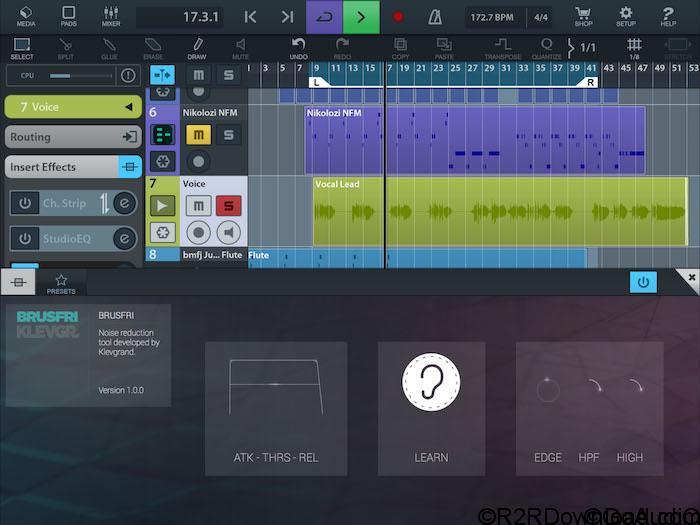This screenshot has height=525, width=700.
Task: Choose the Erase tool
Action: coord(153,49)
